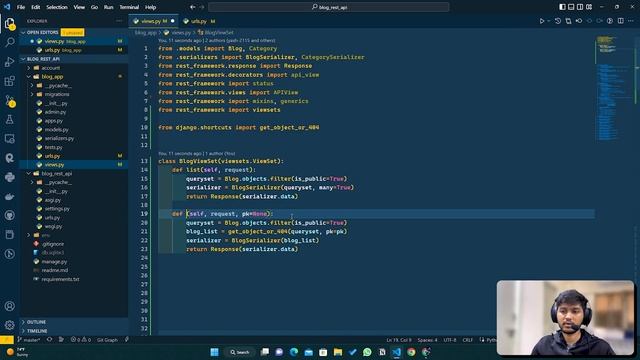Click Git Graph in status bar
This screenshot has width=640, height=360.
point(107,340)
